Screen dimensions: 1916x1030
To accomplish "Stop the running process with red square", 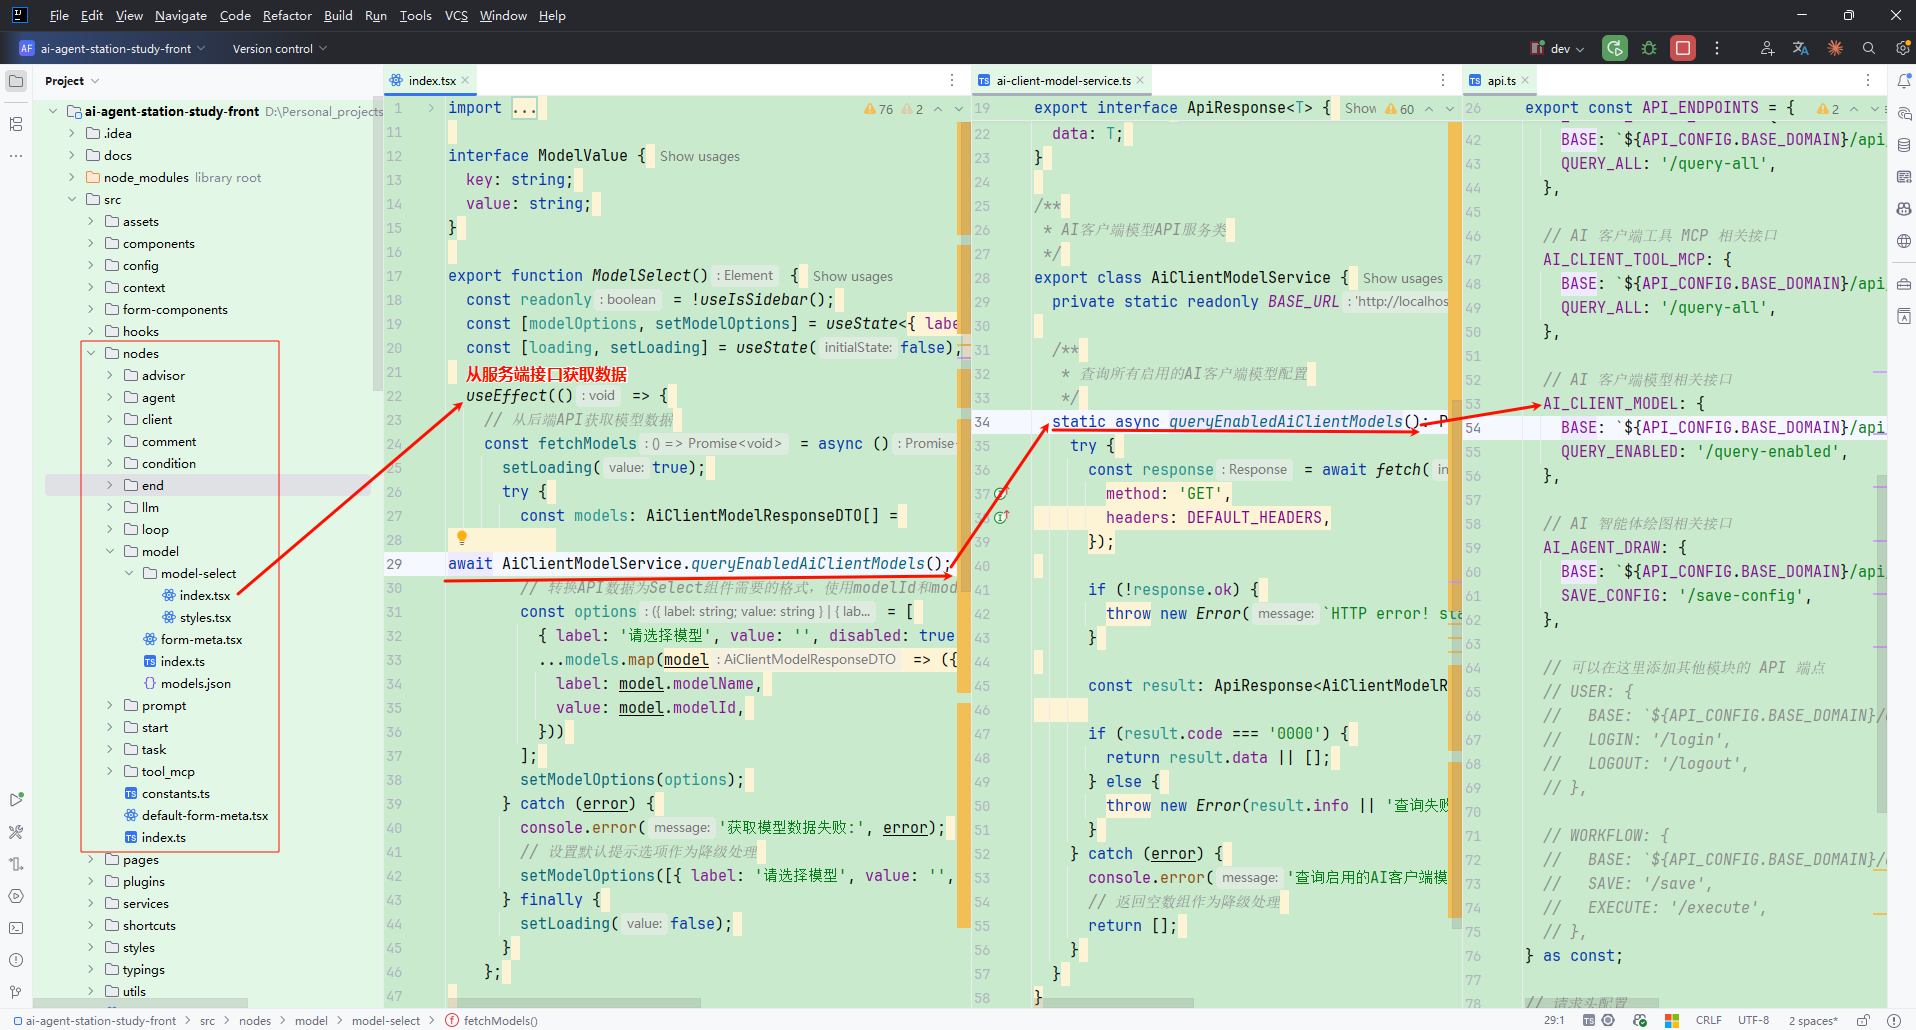I will 1683,48.
